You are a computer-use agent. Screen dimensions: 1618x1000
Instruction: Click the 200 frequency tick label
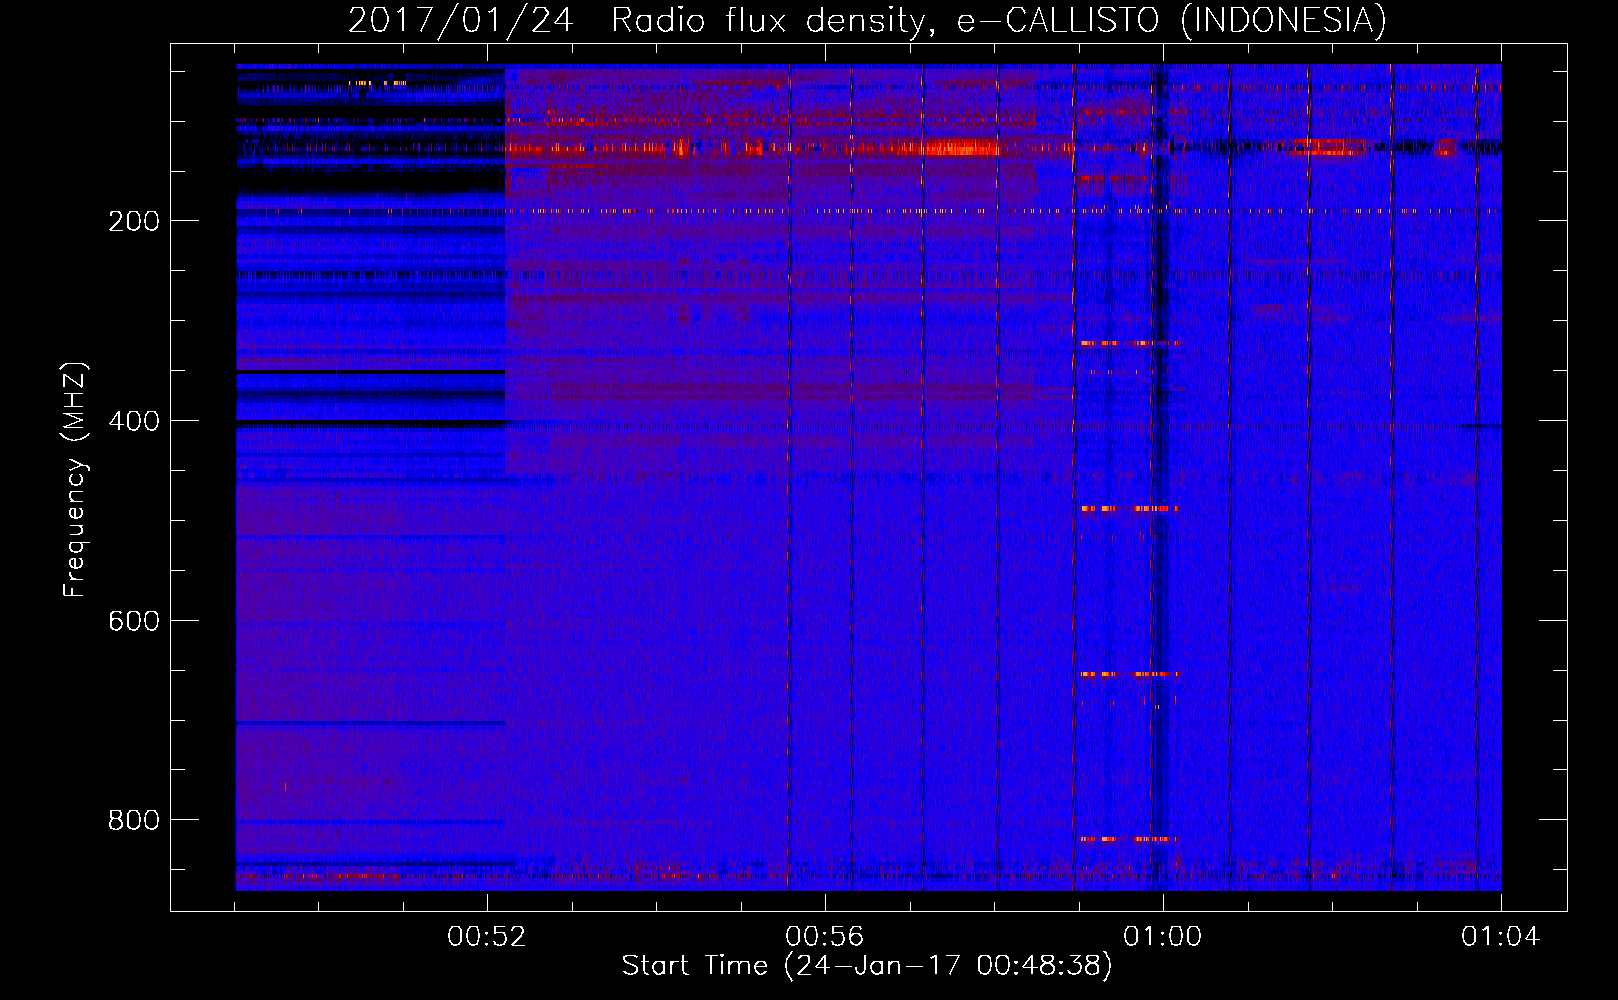tap(134, 221)
